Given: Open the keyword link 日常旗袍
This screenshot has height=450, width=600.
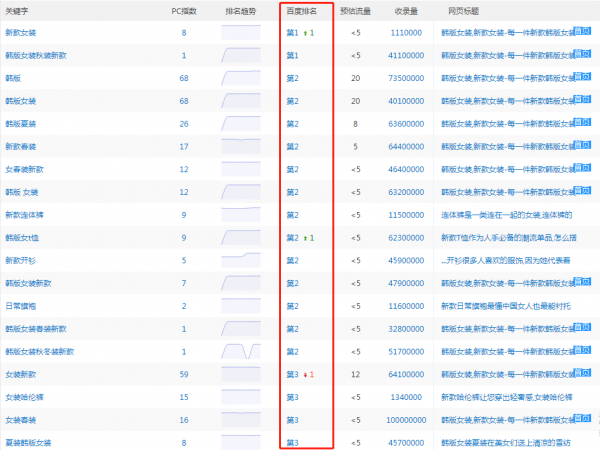Looking at the screenshot, I should (20, 306).
